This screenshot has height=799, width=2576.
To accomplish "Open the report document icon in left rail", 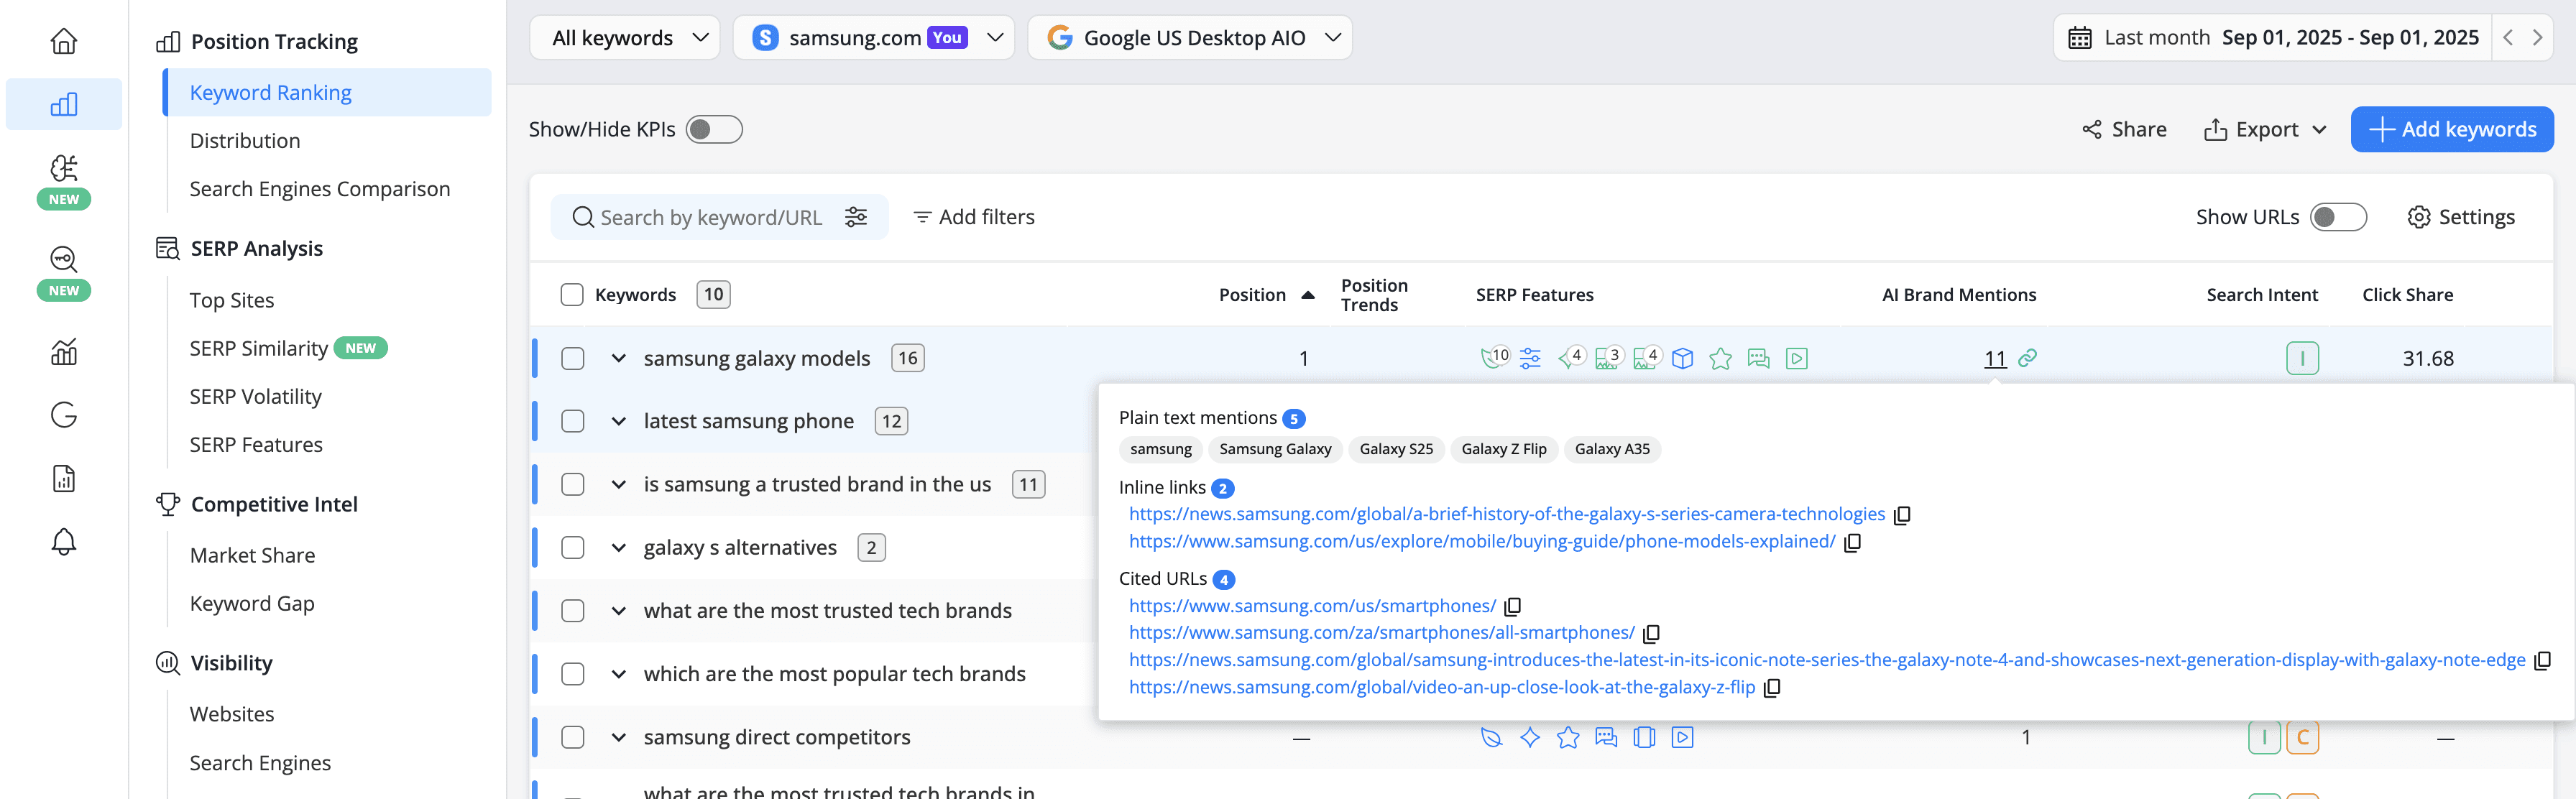I will tap(64, 478).
